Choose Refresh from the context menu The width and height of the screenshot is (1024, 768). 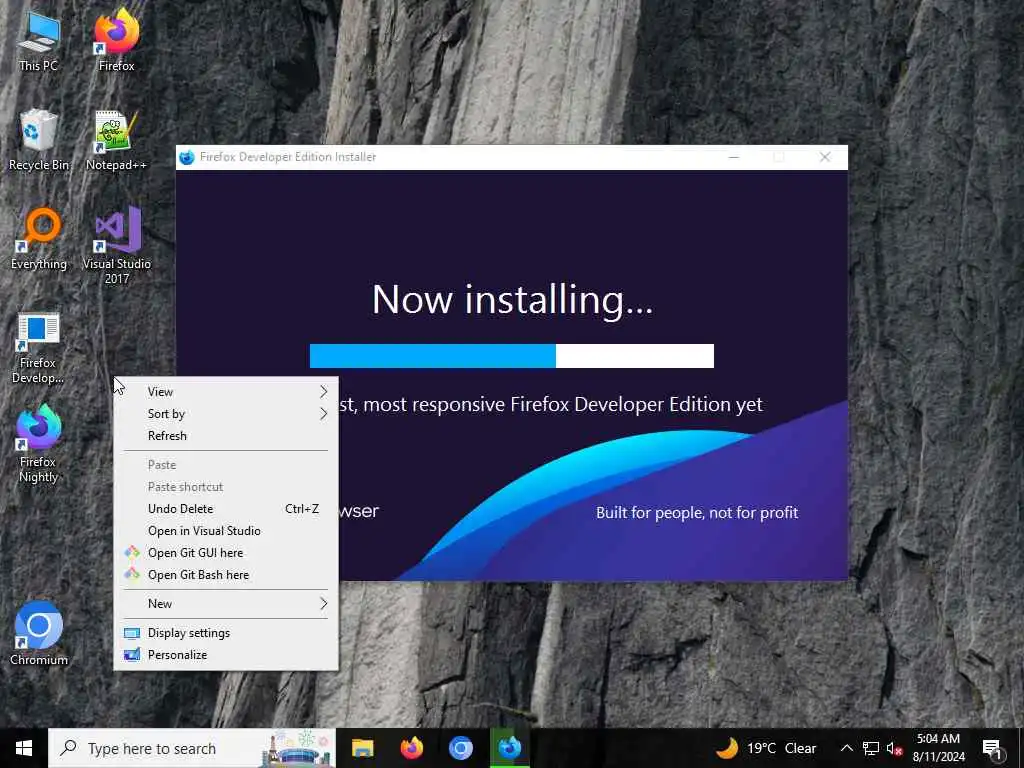(x=226, y=436)
